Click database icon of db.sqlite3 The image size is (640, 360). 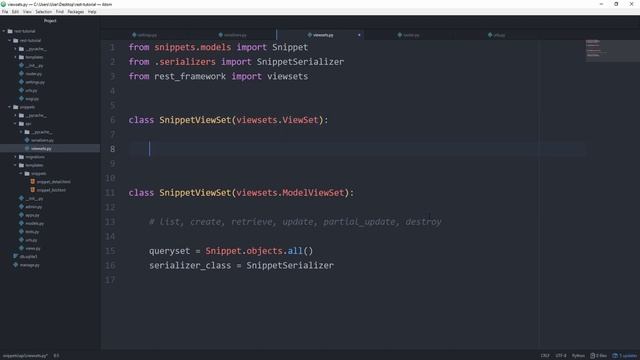(16, 256)
